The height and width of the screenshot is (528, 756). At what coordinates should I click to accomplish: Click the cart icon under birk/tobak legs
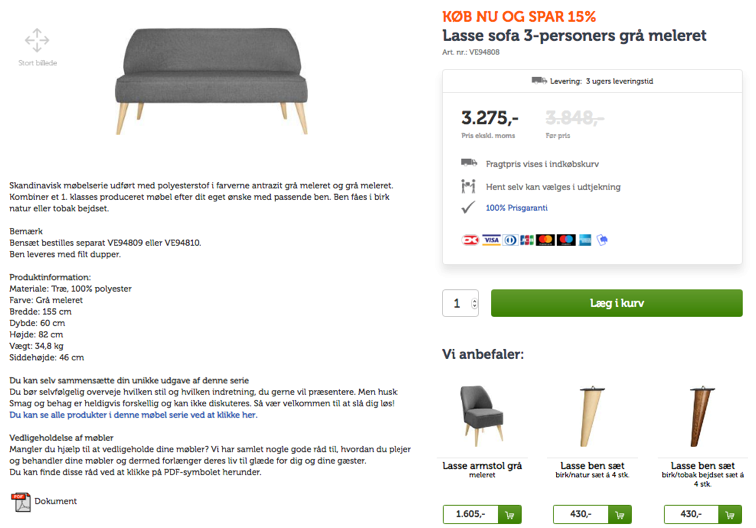point(732,515)
